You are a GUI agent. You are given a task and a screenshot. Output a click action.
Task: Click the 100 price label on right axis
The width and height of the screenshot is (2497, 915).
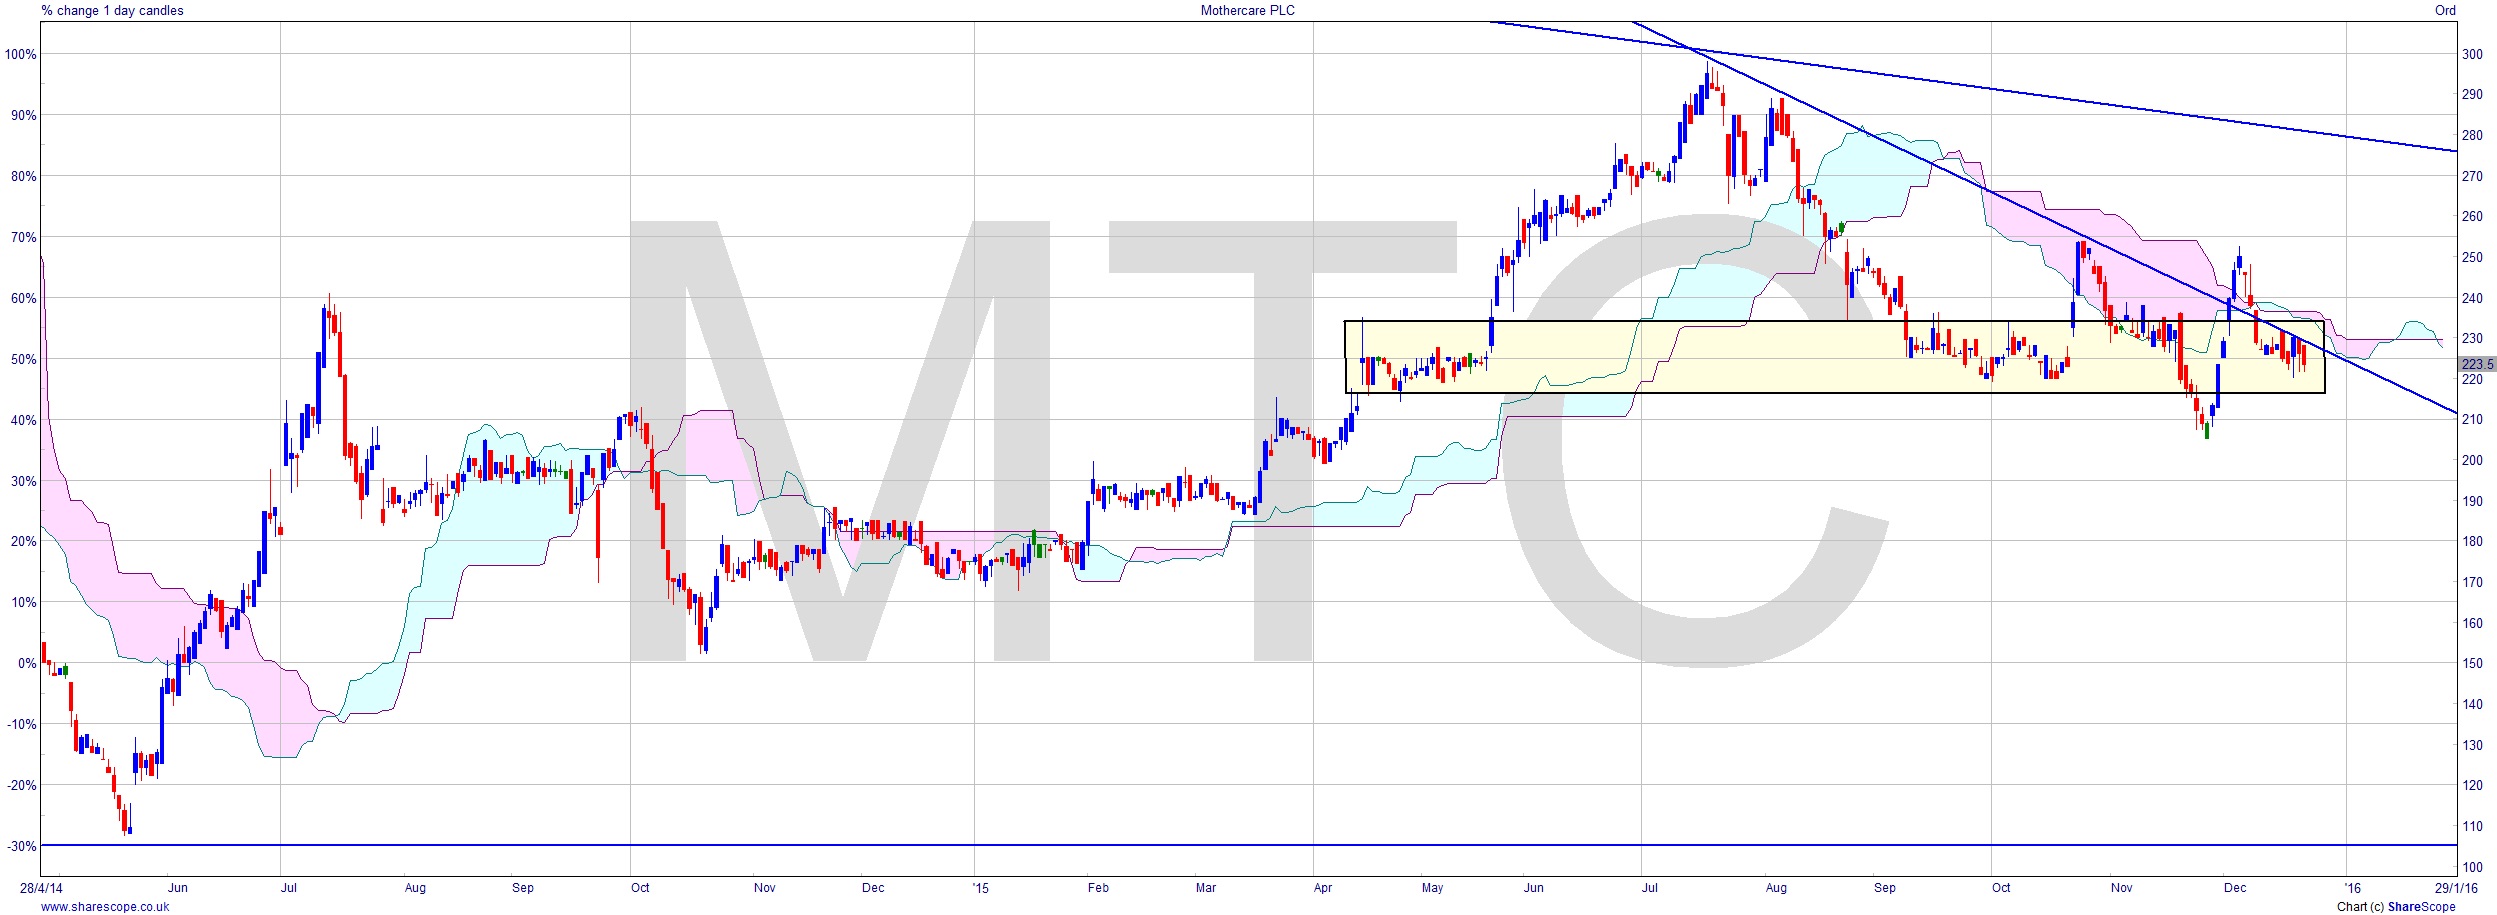(x=2472, y=867)
